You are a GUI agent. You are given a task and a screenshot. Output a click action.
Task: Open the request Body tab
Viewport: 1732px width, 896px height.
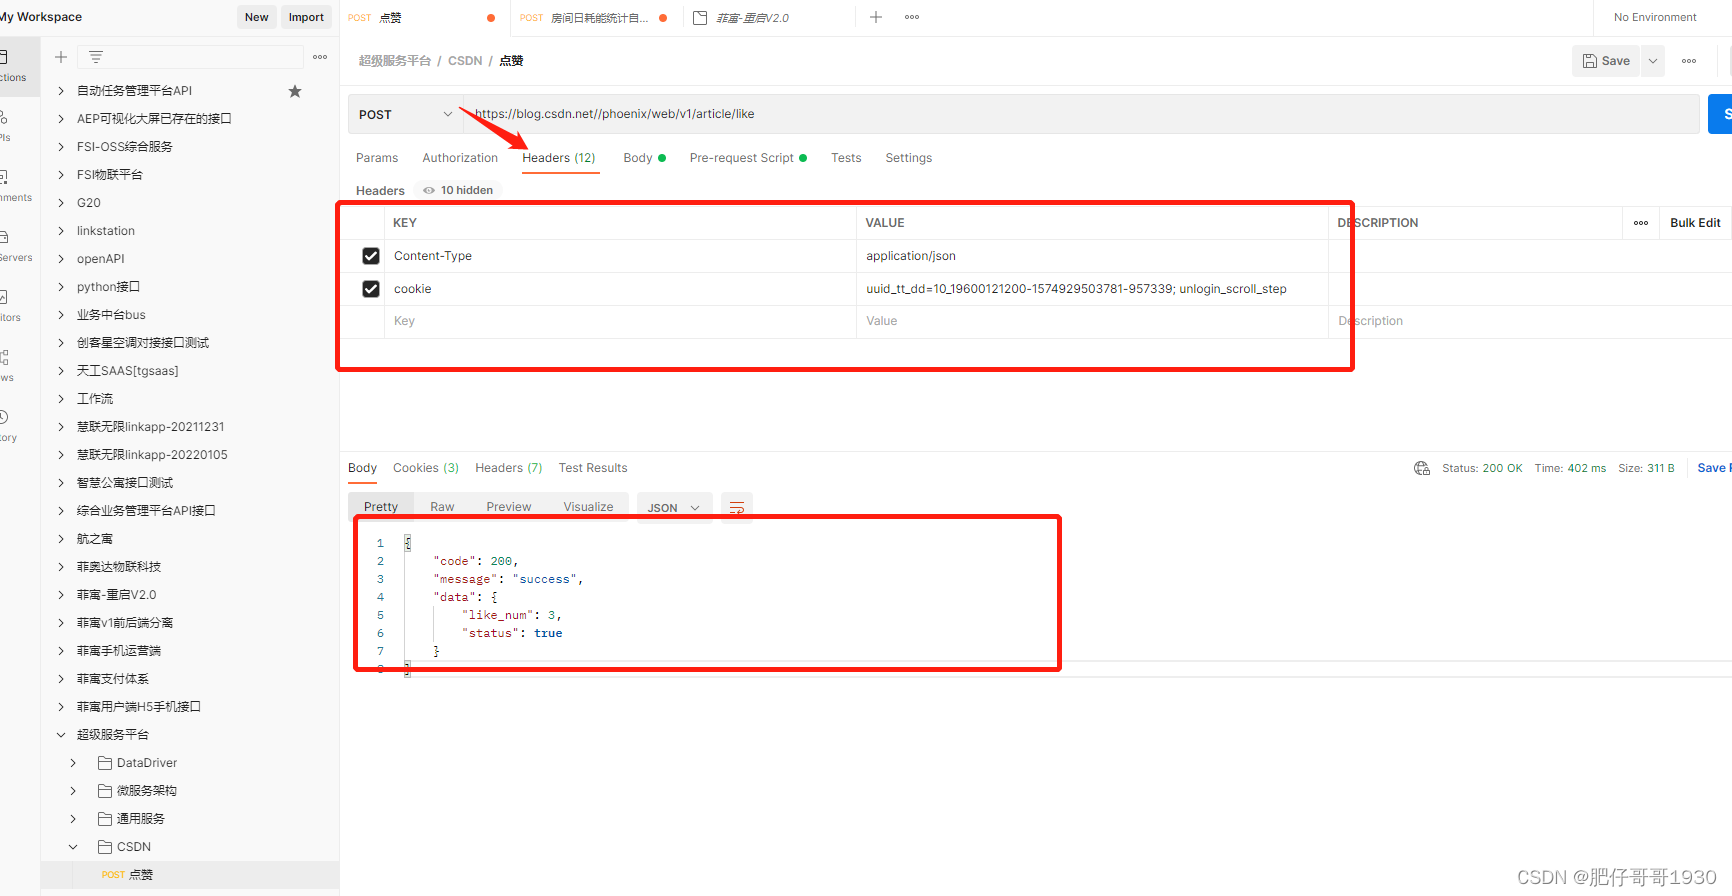644,158
